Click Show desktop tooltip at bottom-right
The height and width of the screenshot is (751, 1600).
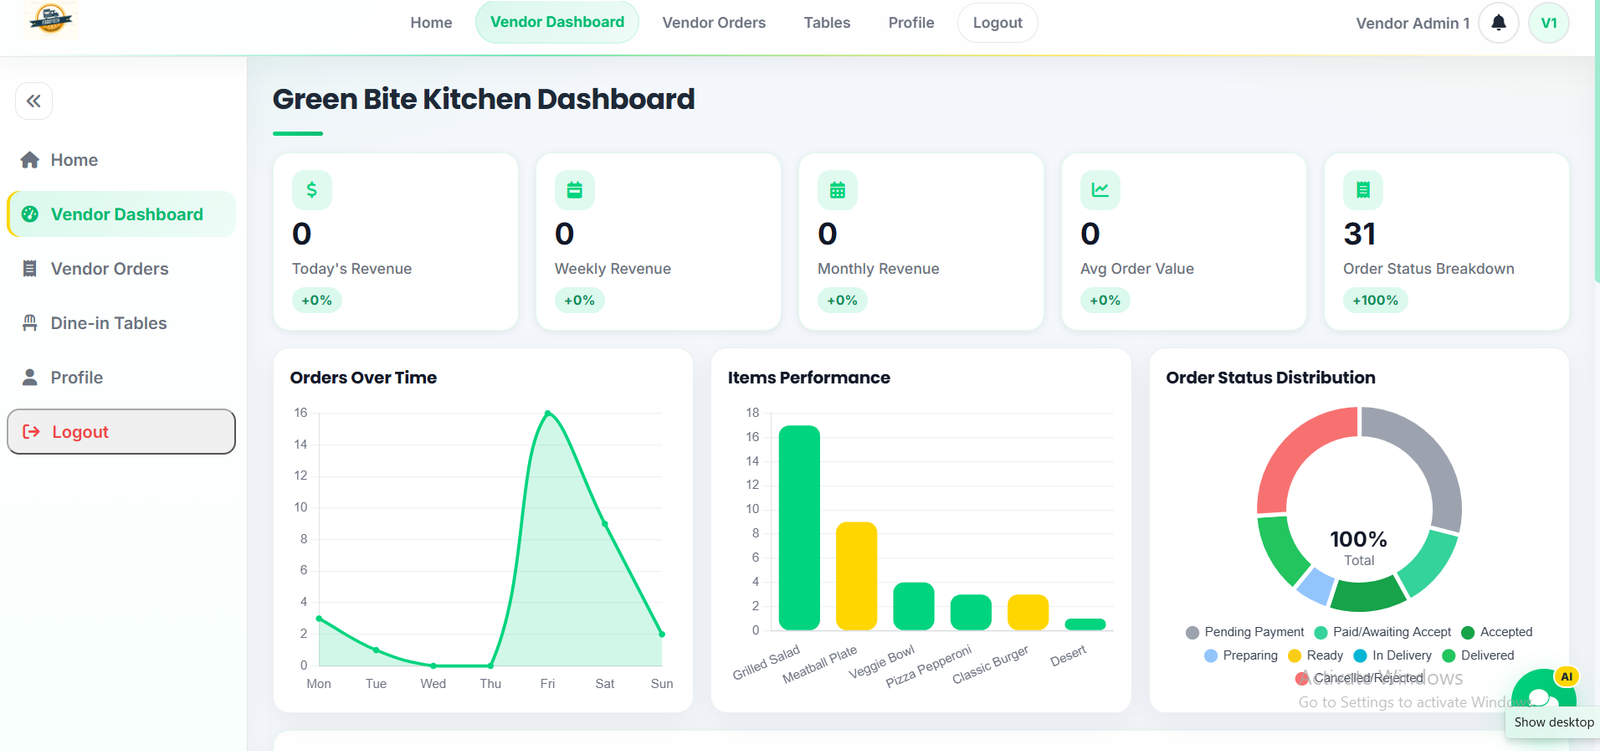[x=1553, y=722]
